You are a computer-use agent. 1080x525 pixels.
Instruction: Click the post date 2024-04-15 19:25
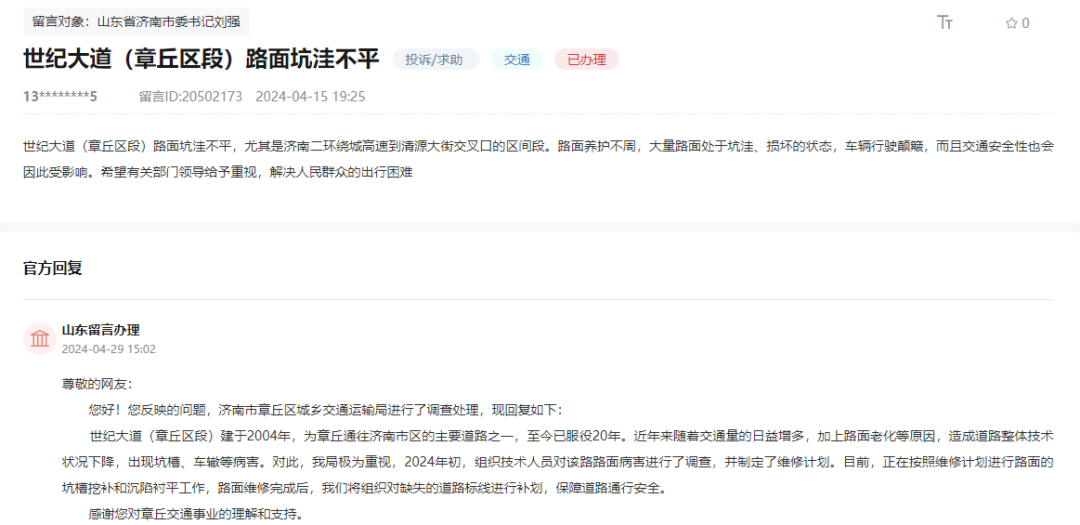click(310, 96)
